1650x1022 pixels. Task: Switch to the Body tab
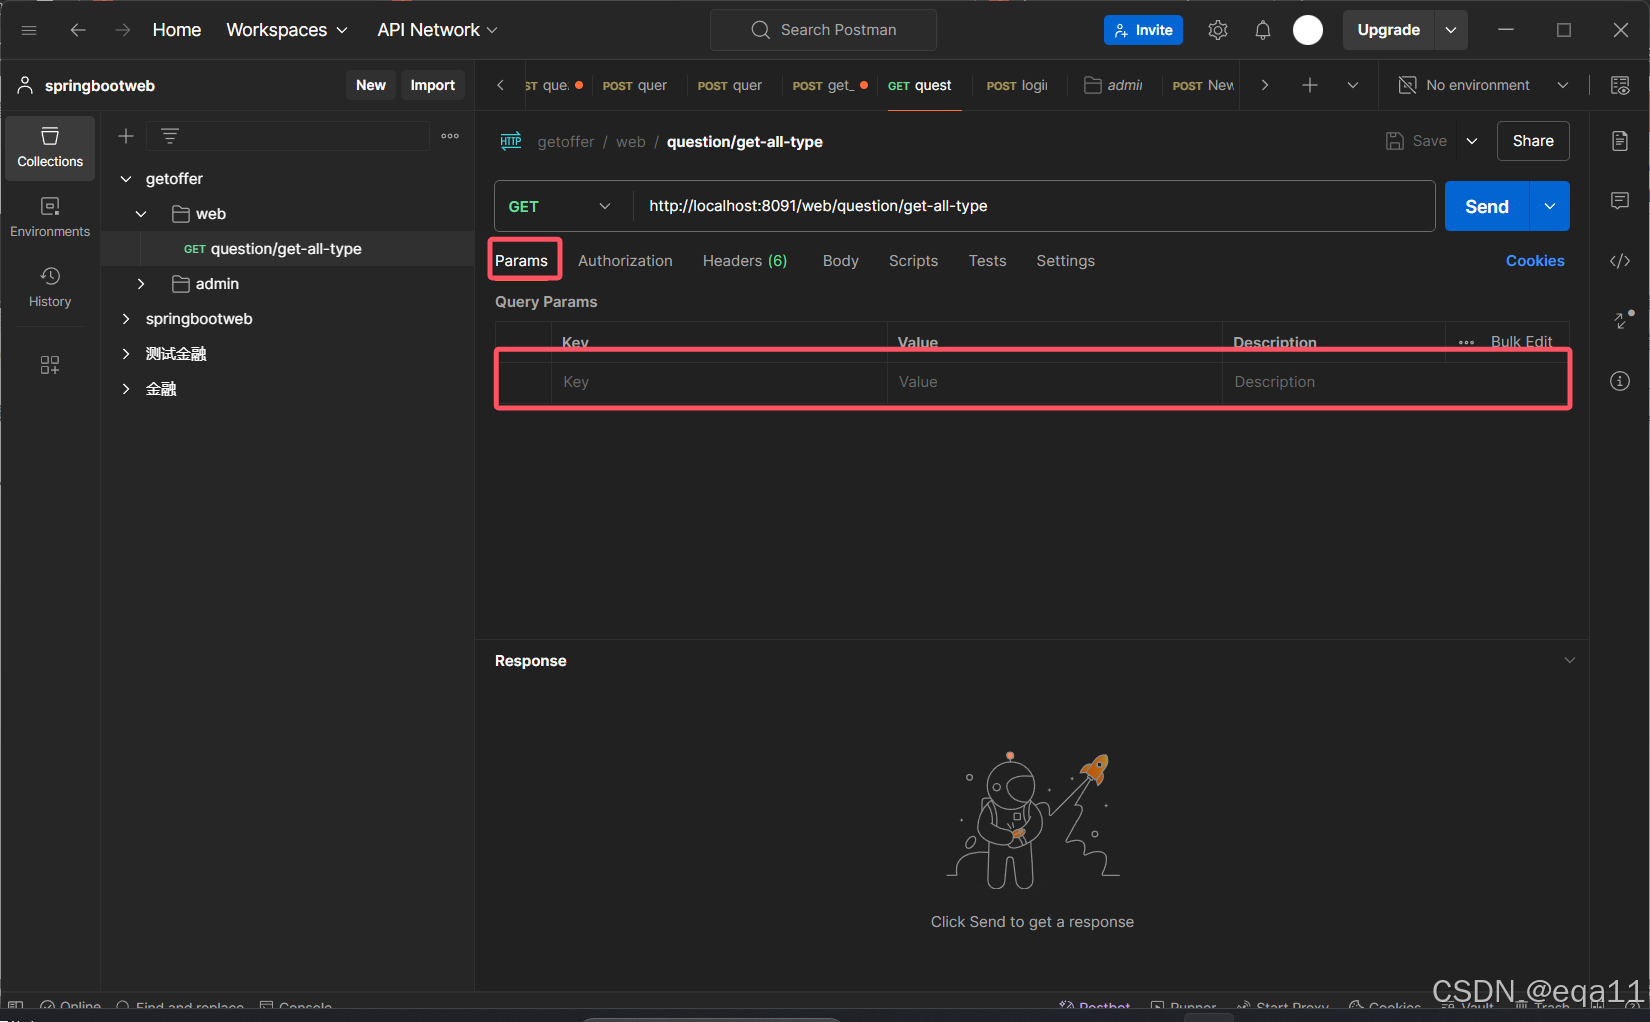[840, 261]
